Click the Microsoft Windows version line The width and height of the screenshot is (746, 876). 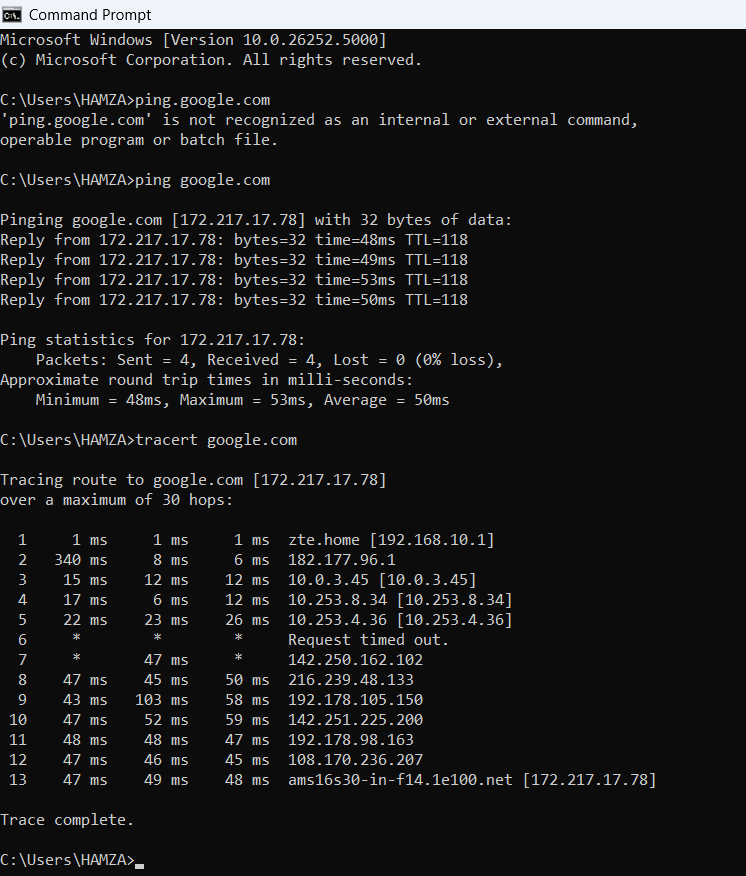coord(193,40)
